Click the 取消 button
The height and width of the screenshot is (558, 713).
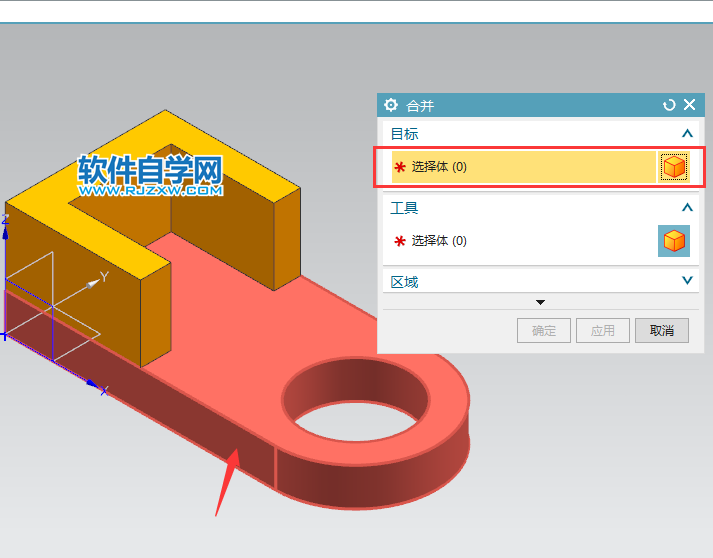coord(662,331)
